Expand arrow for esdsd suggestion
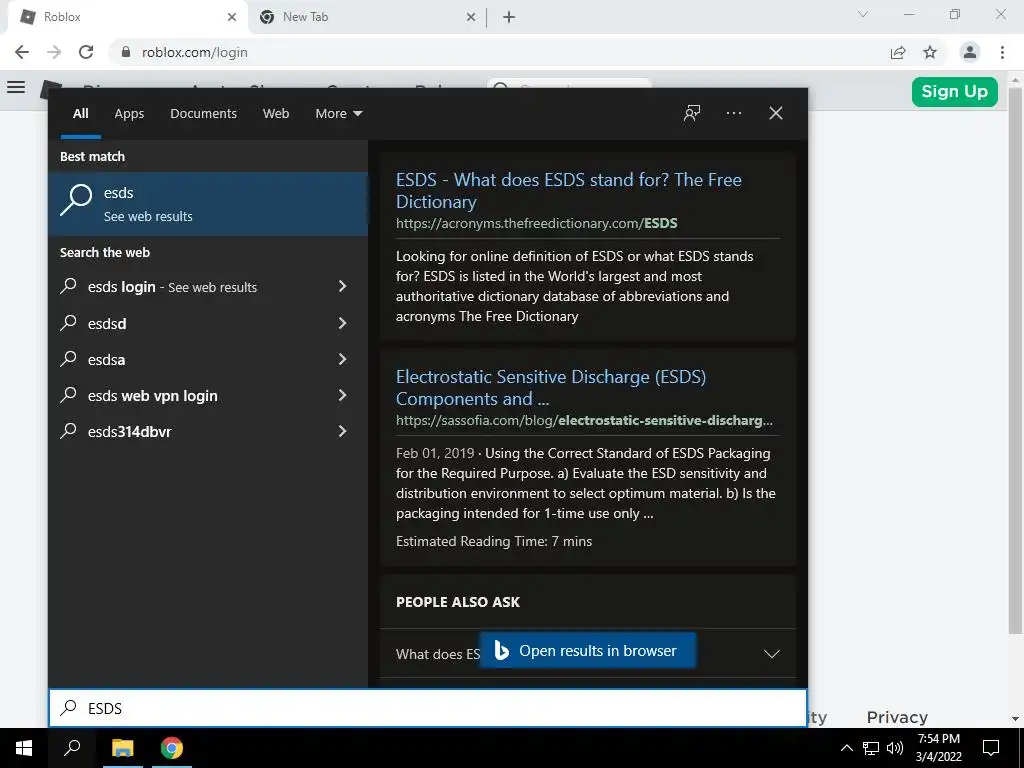 point(342,323)
